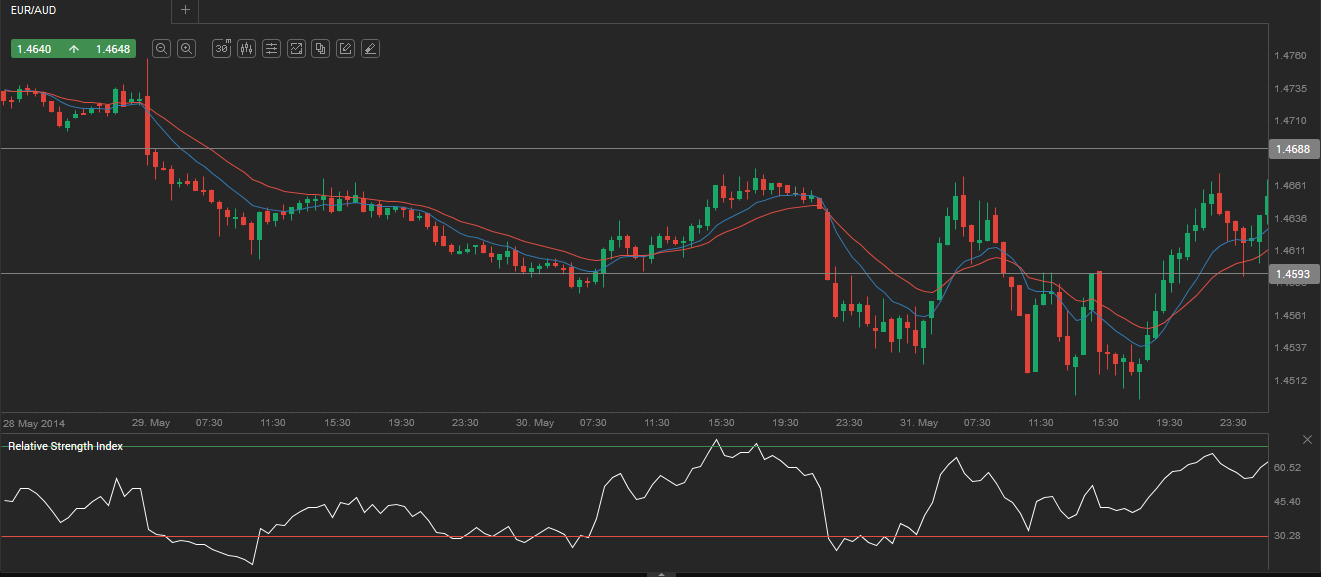Close the Relative Strength Index panel

[1307, 440]
